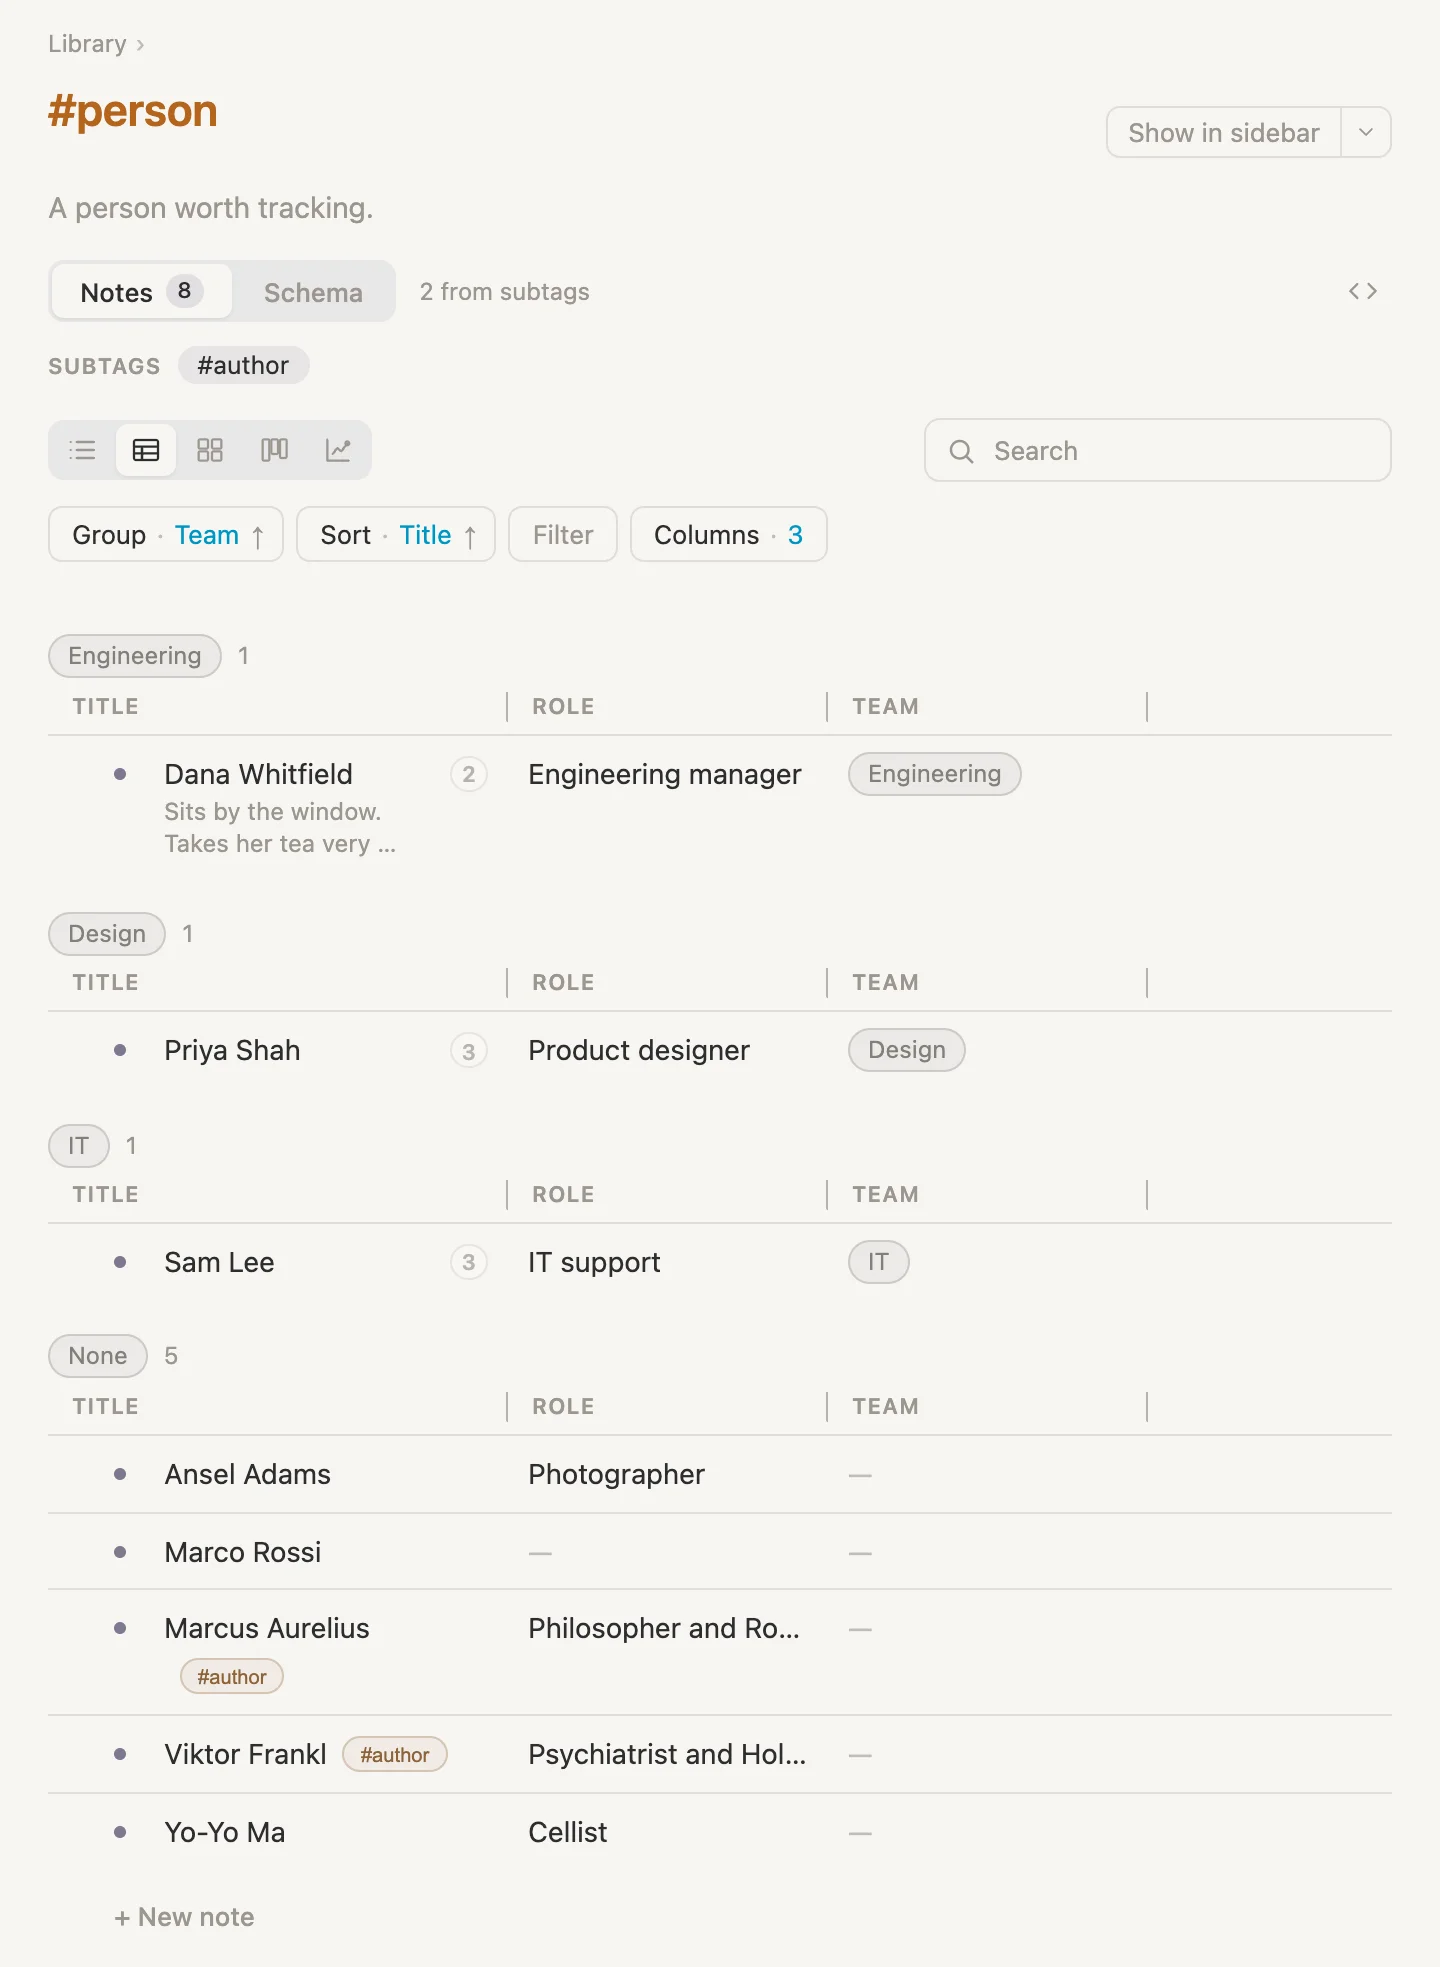Screen dimensions: 1440x1967
Task: Click the bullet beside Yo-Yo Ma
Action: 120,1832
